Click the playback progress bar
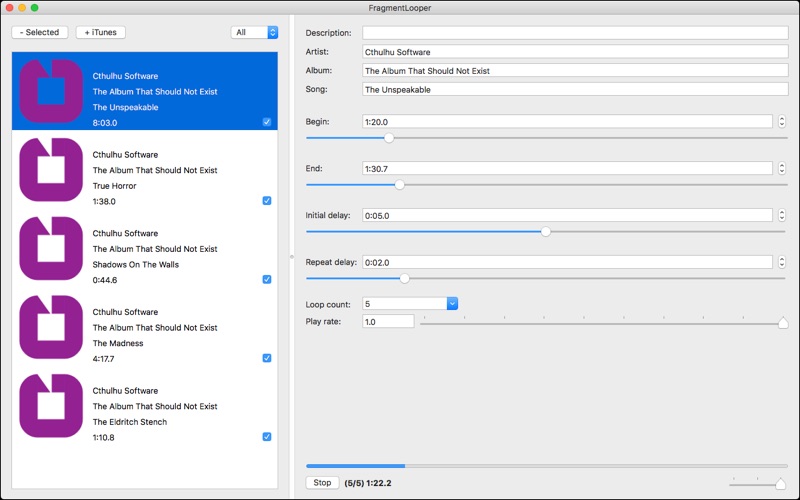 coord(546,466)
